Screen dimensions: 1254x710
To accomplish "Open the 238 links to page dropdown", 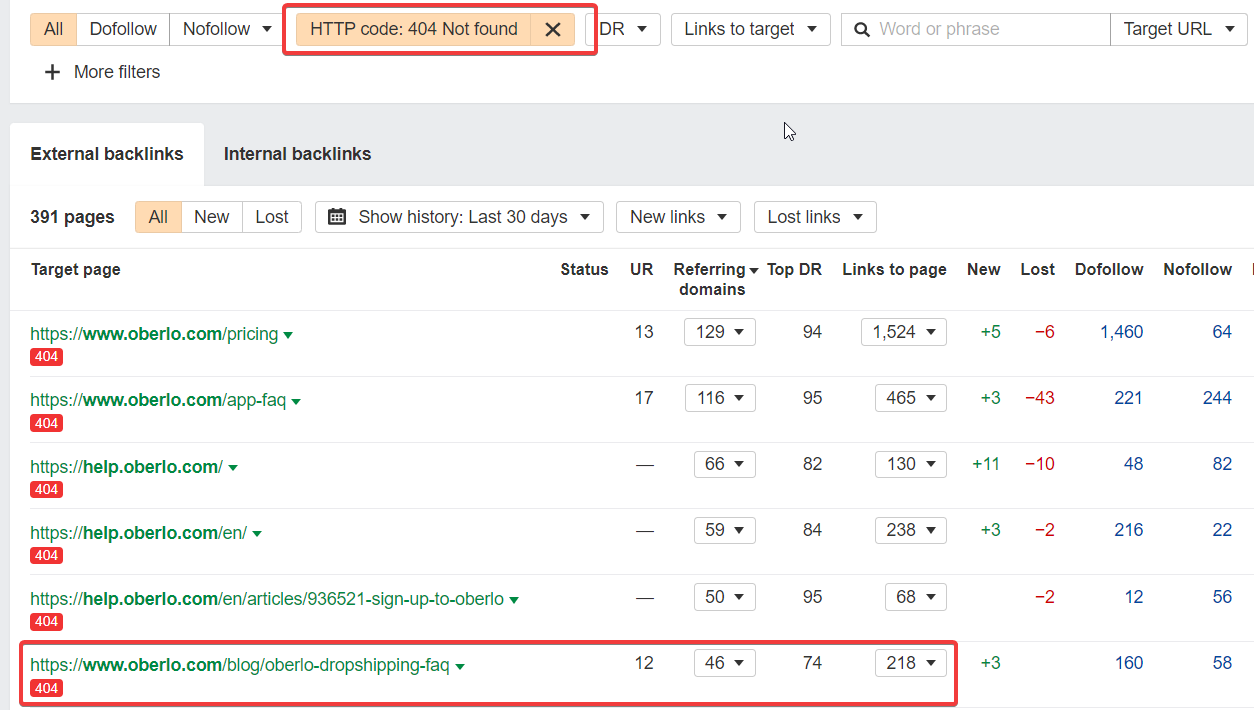I will pos(911,531).
